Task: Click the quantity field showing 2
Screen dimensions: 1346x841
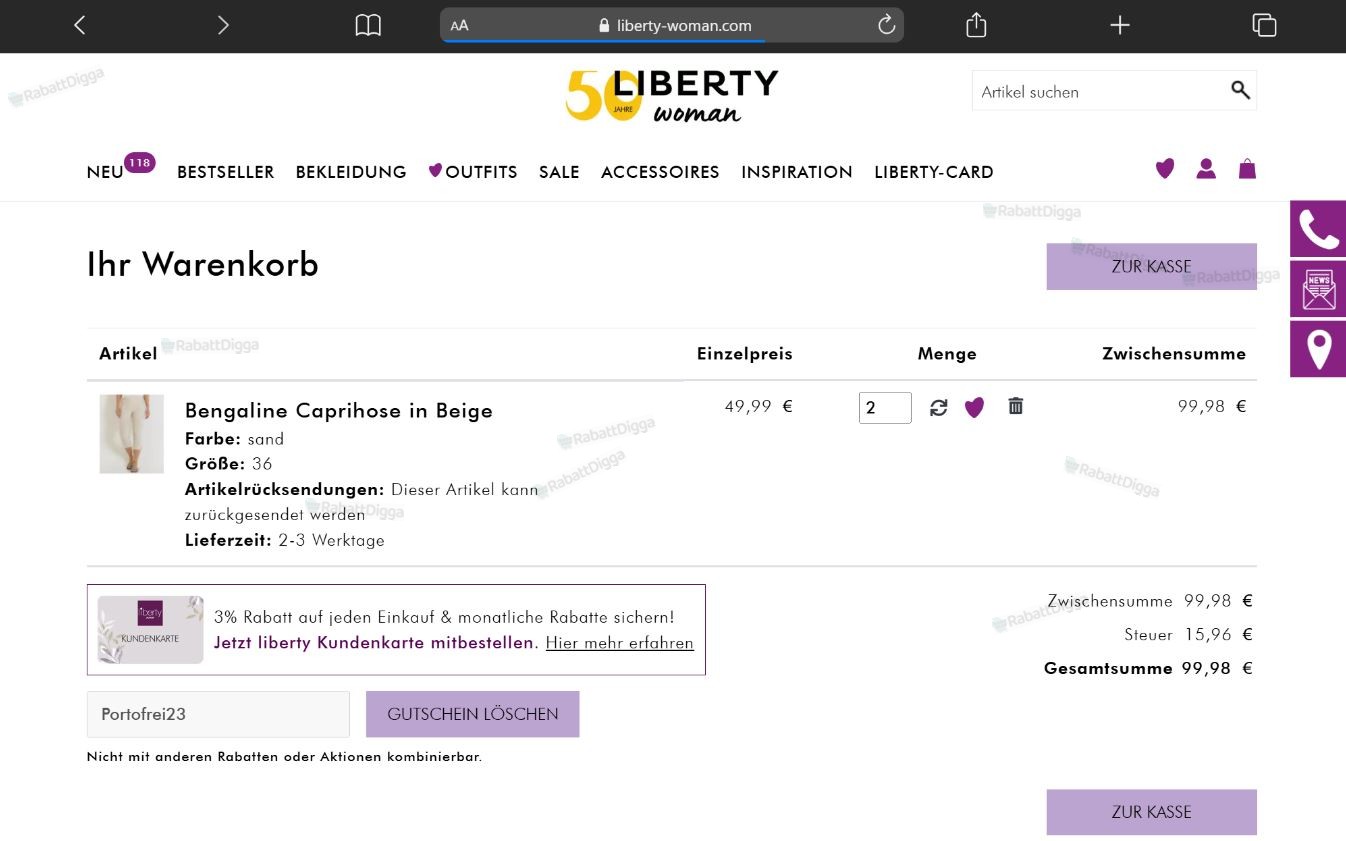Action: tap(885, 407)
